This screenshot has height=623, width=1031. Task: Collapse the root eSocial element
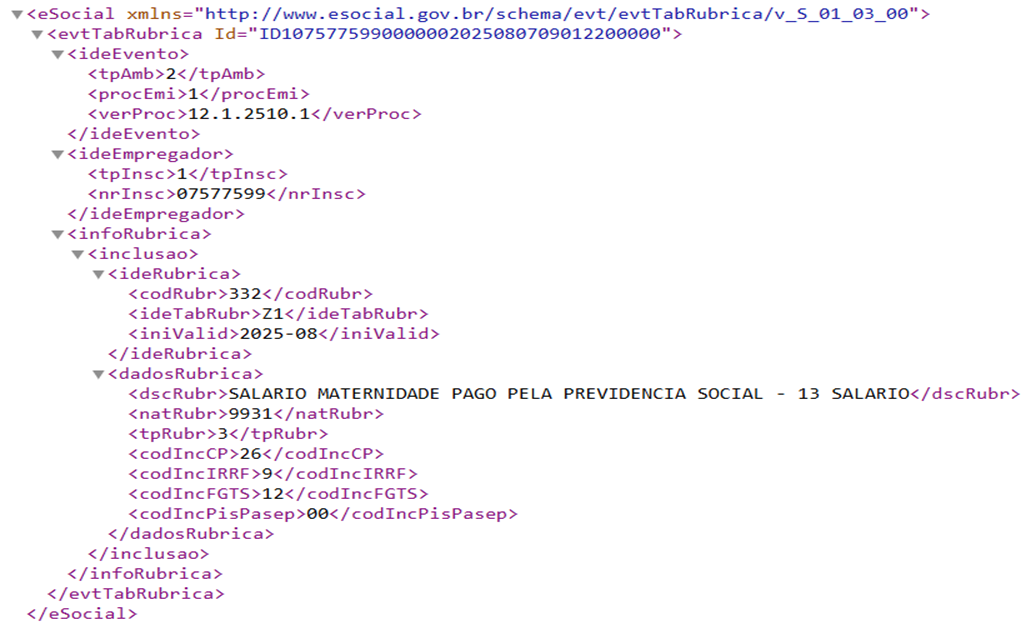[x=17, y=14]
